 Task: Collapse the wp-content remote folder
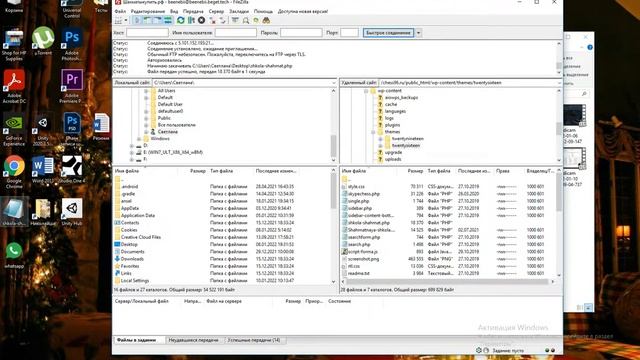pos(366,91)
